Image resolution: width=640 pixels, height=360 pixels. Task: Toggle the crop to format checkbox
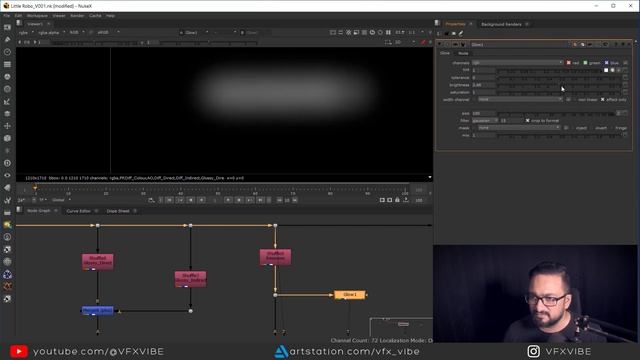(527, 121)
